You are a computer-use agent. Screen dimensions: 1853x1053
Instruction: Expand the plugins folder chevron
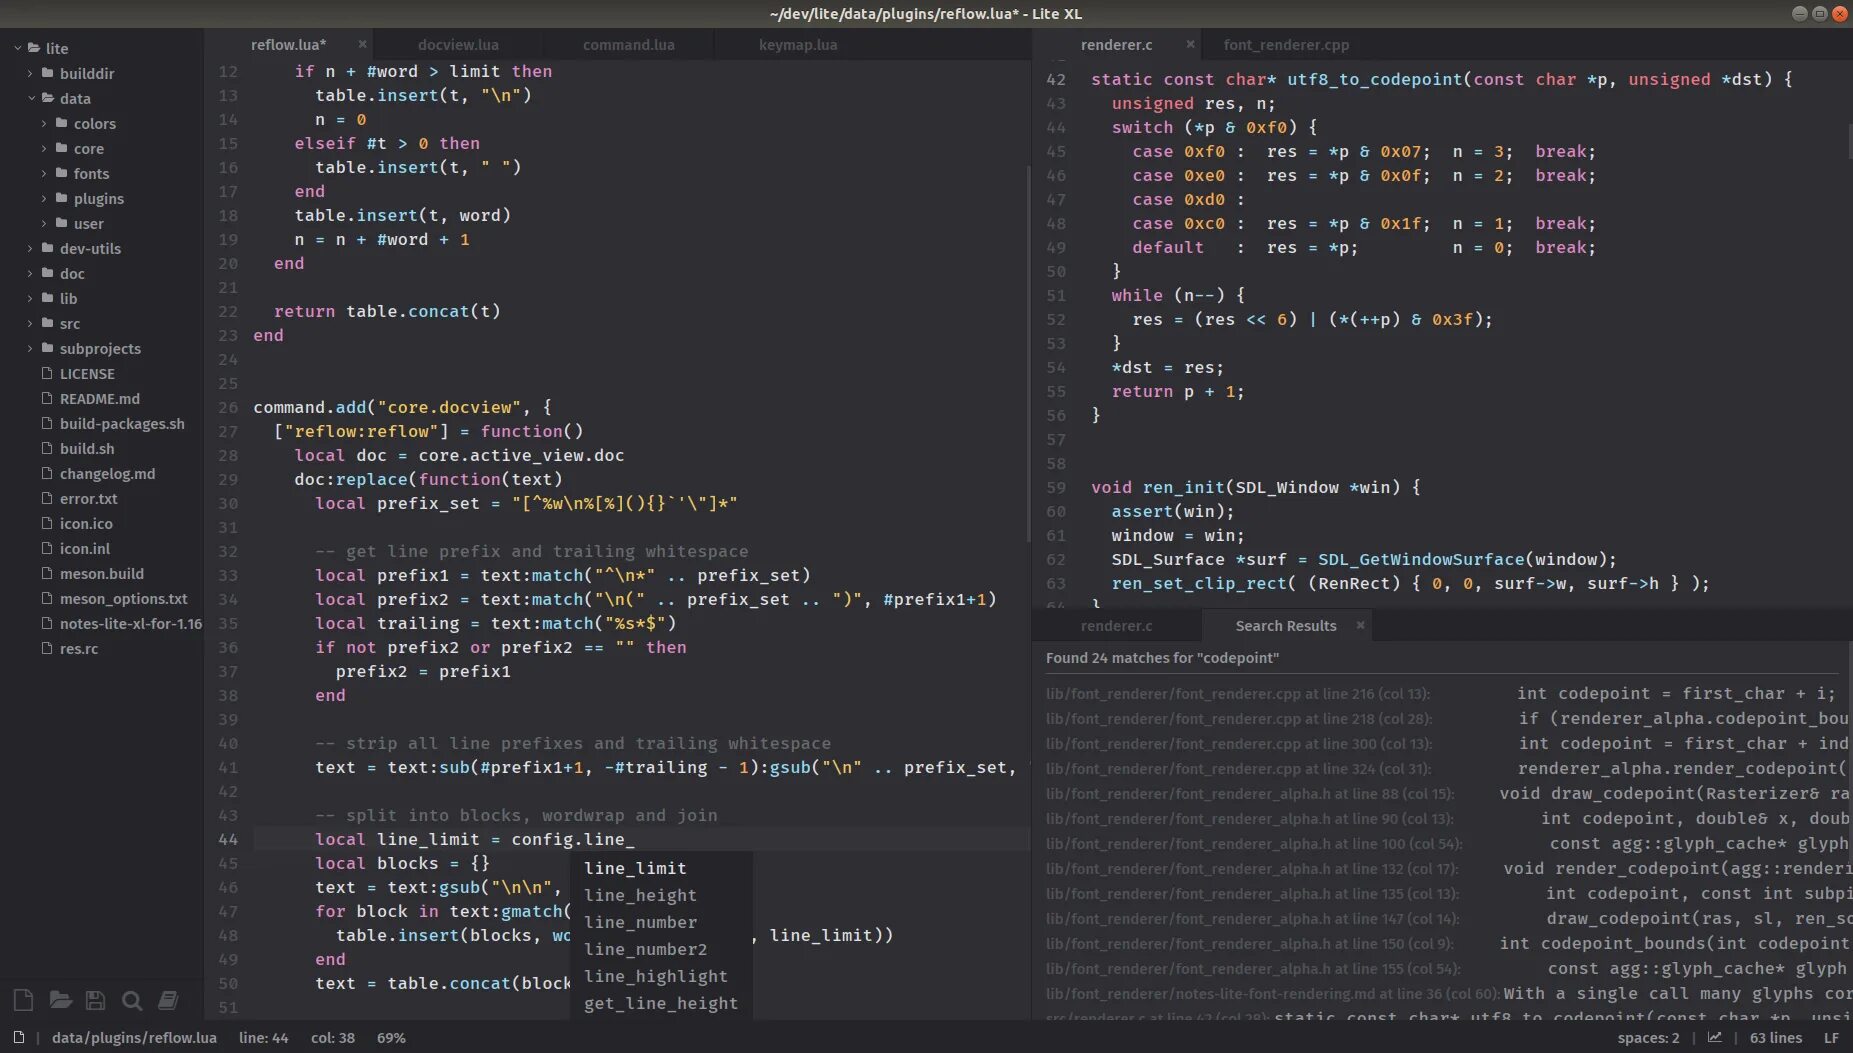[44, 198]
